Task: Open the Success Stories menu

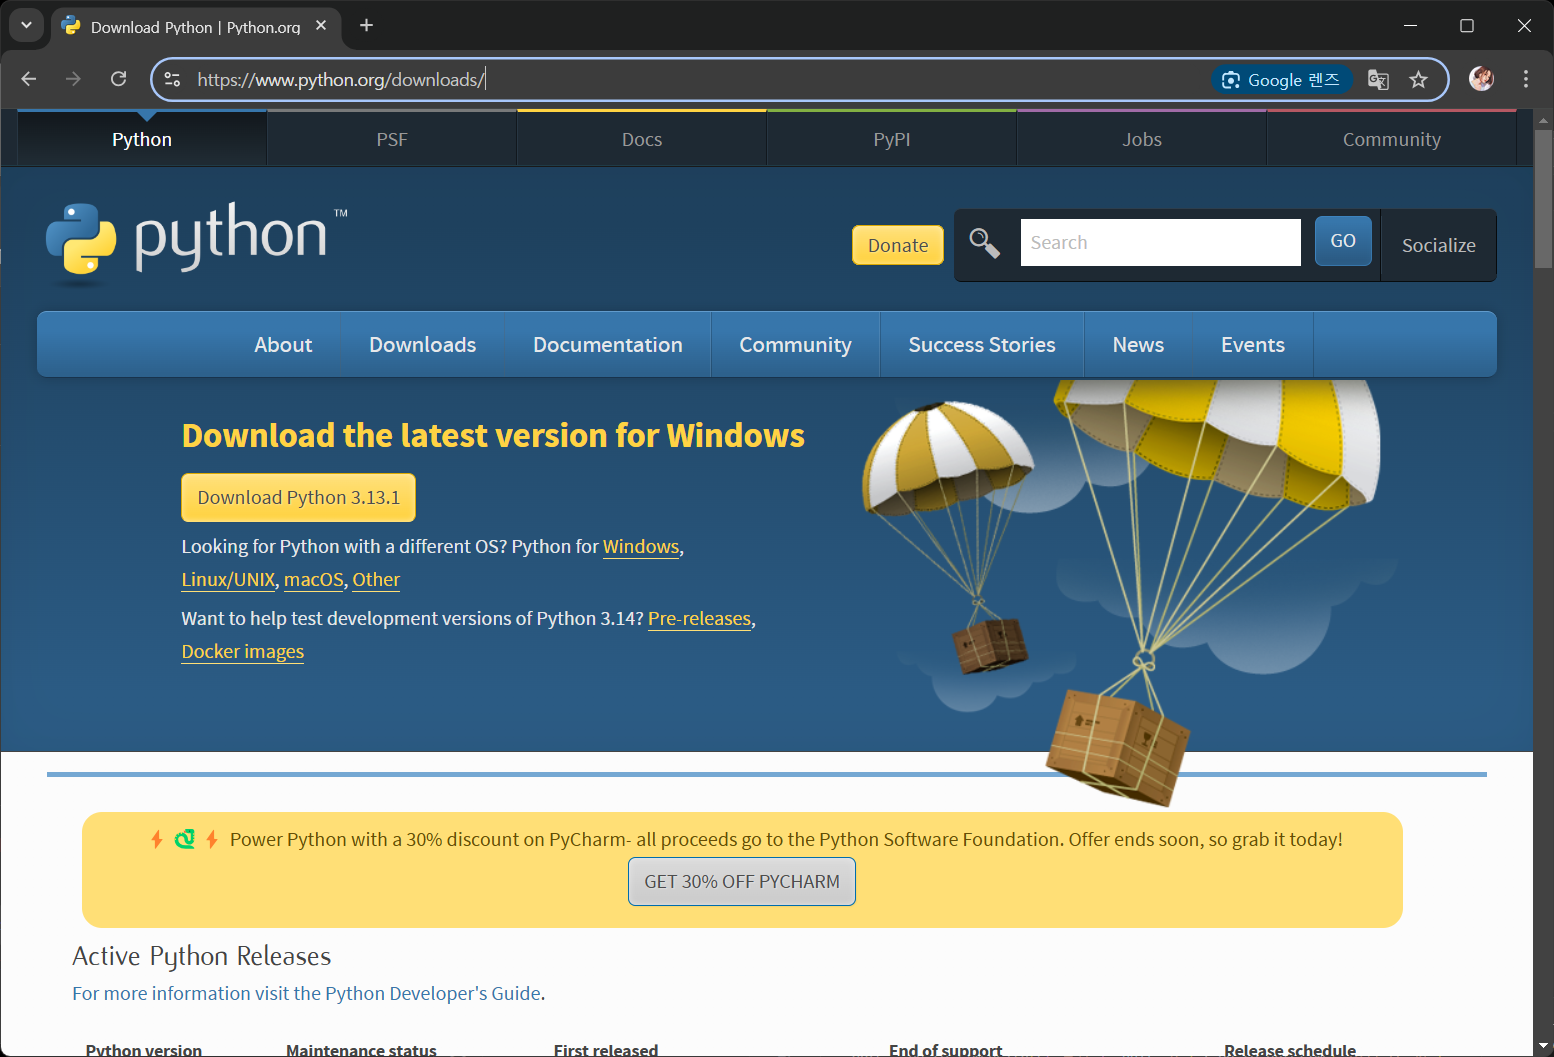Action: click(x=982, y=345)
